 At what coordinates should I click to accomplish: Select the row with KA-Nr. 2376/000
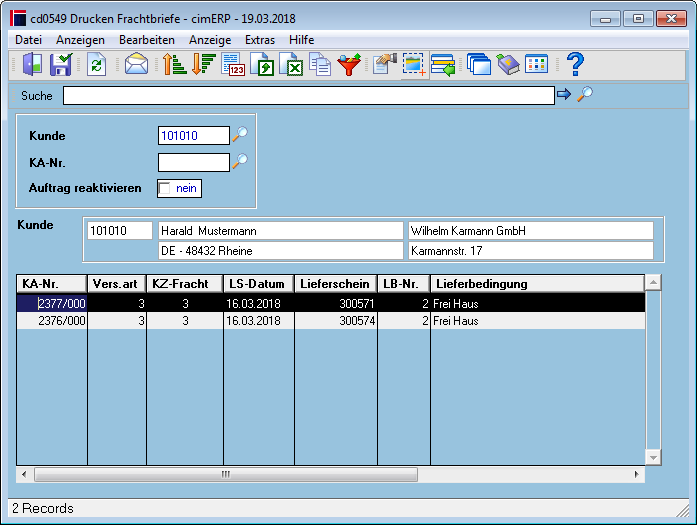click(331, 321)
